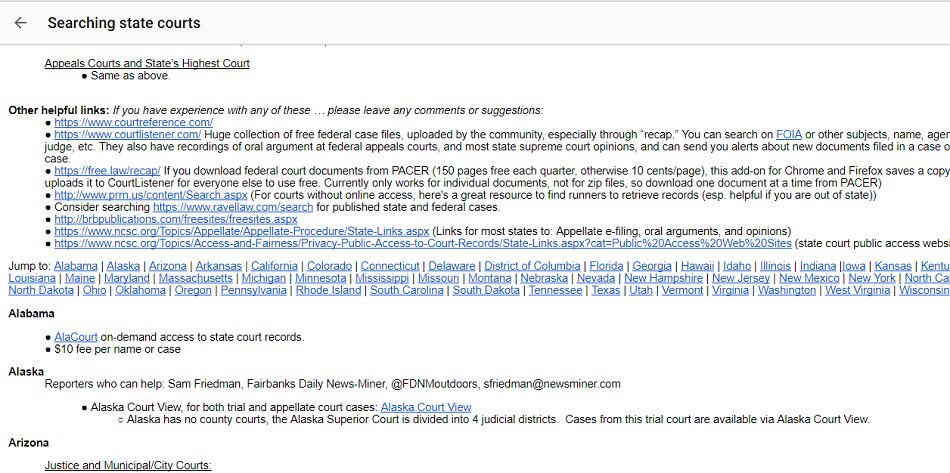The image size is (950, 473).
Task: Jump to Minnesota
Action: pyautogui.click(x=321, y=278)
